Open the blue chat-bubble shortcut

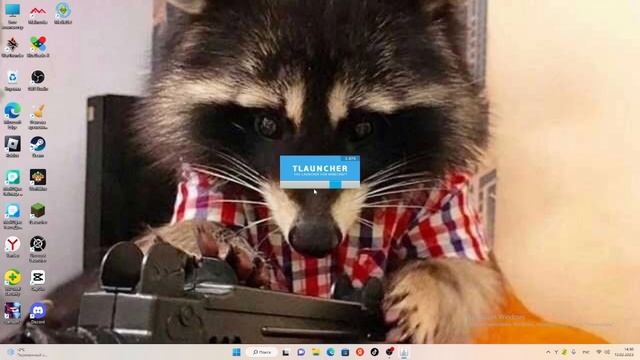coord(12,216)
